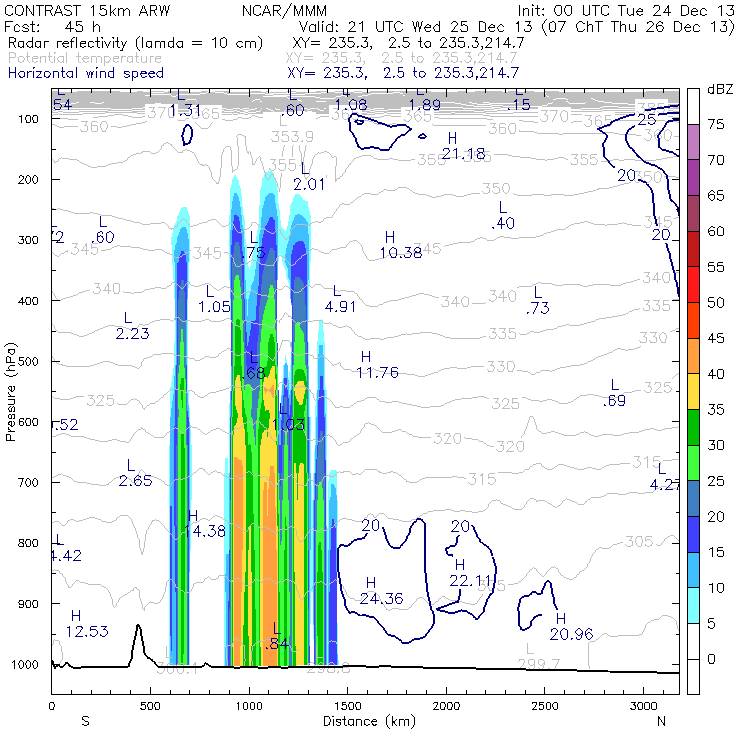Click the 'Distance (km)' horizontal axis title
740x740 pixels.
point(370,721)
